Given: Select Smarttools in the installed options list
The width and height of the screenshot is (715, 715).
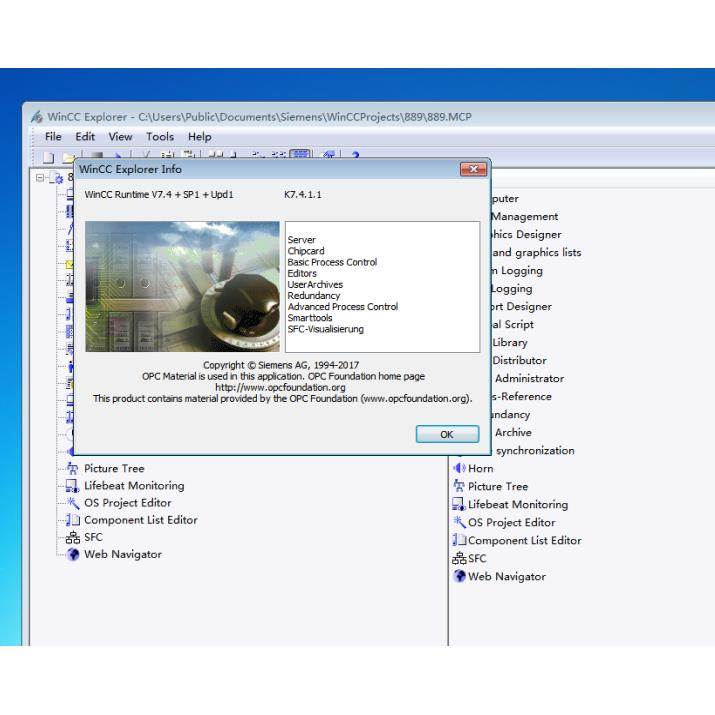Looking at the screenshot, I should point(310,318).
